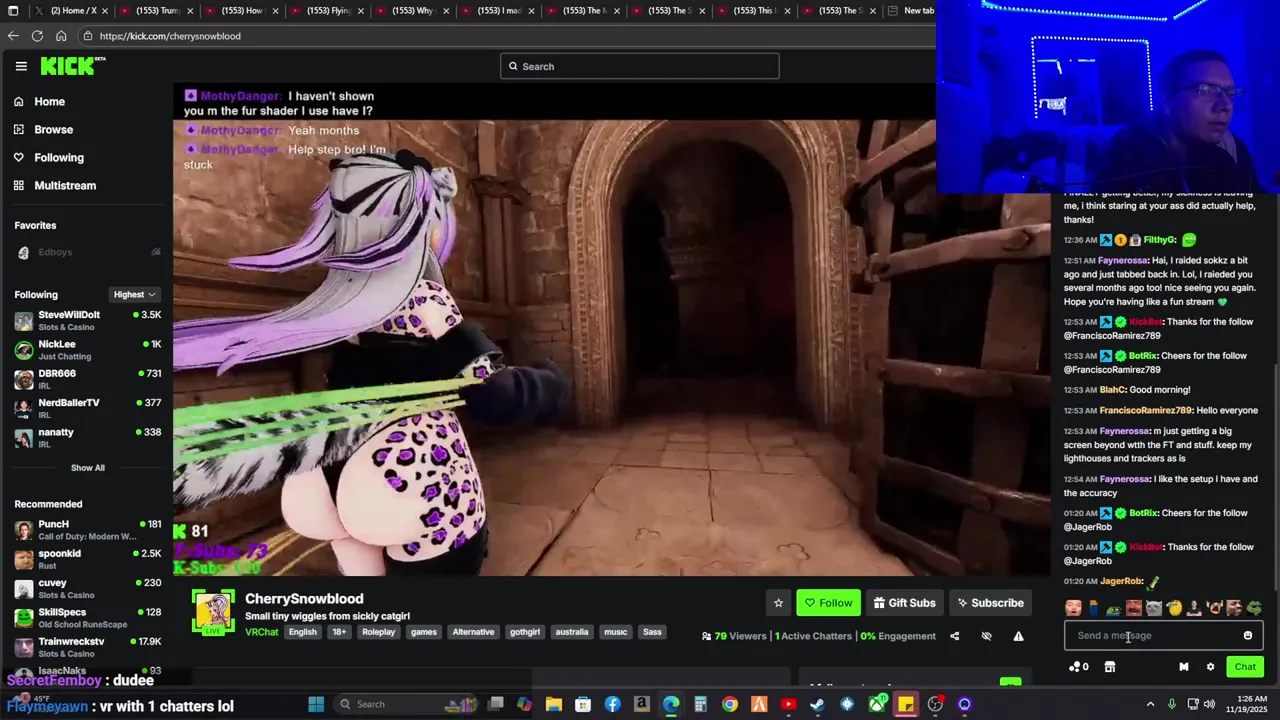
Task: Open Google Chrome from taskbar
Action: [730, 704]
